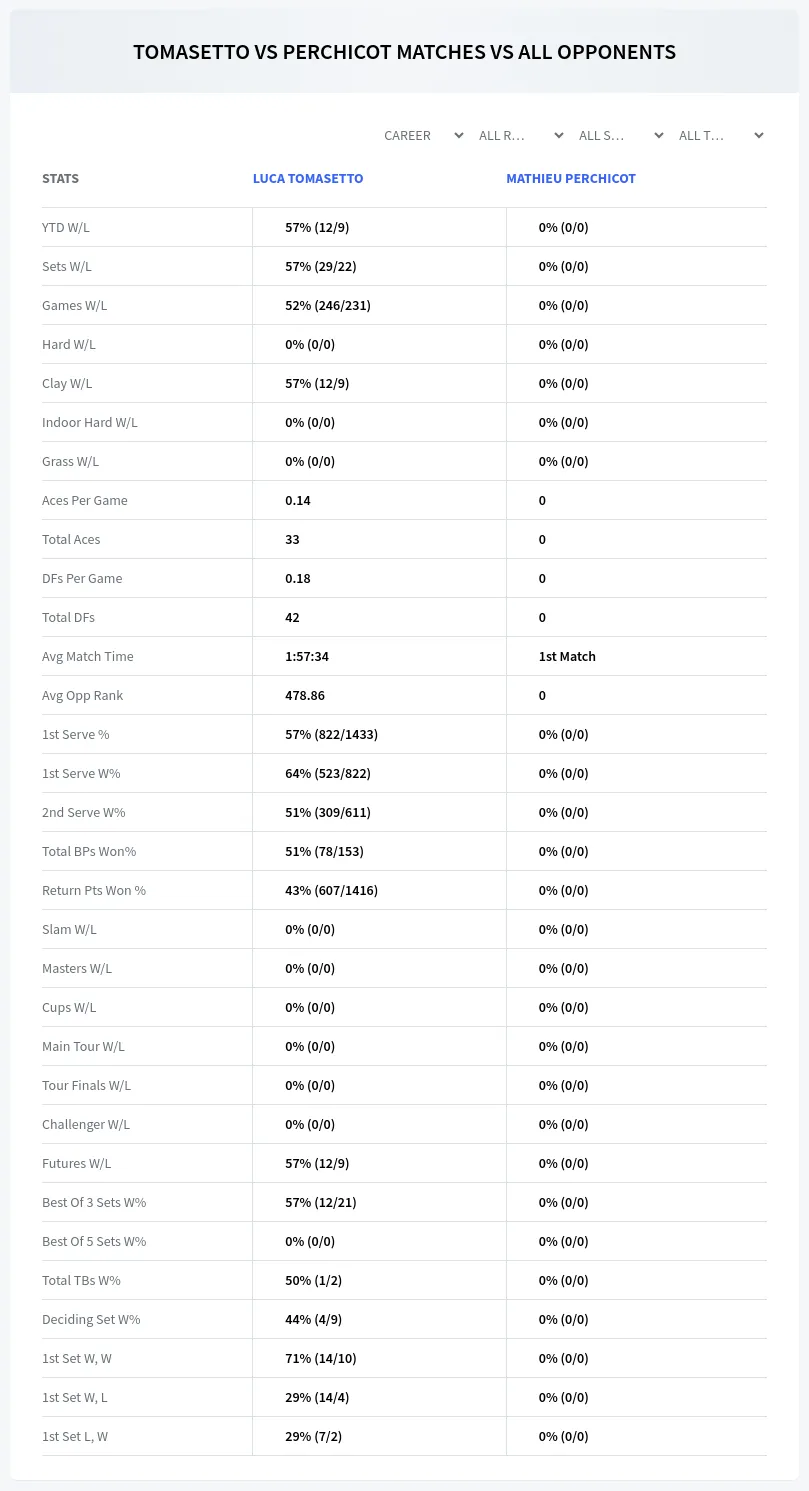Click Perchicot's 1st Match cell
Viewport: 809px width, 1491px height.
click(x=567, y=657)
